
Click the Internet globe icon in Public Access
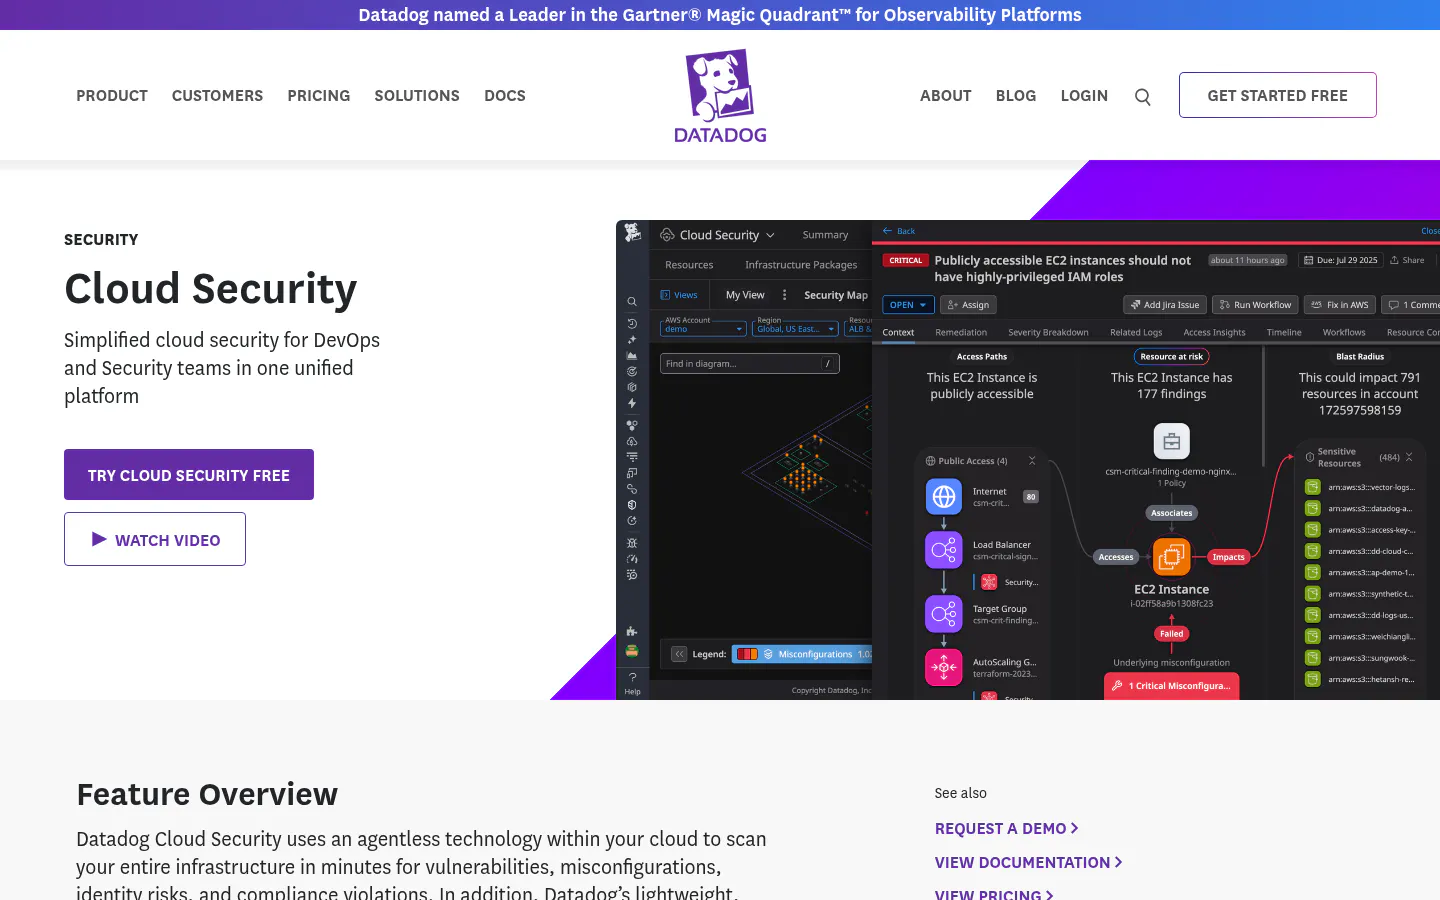(944, 496)
